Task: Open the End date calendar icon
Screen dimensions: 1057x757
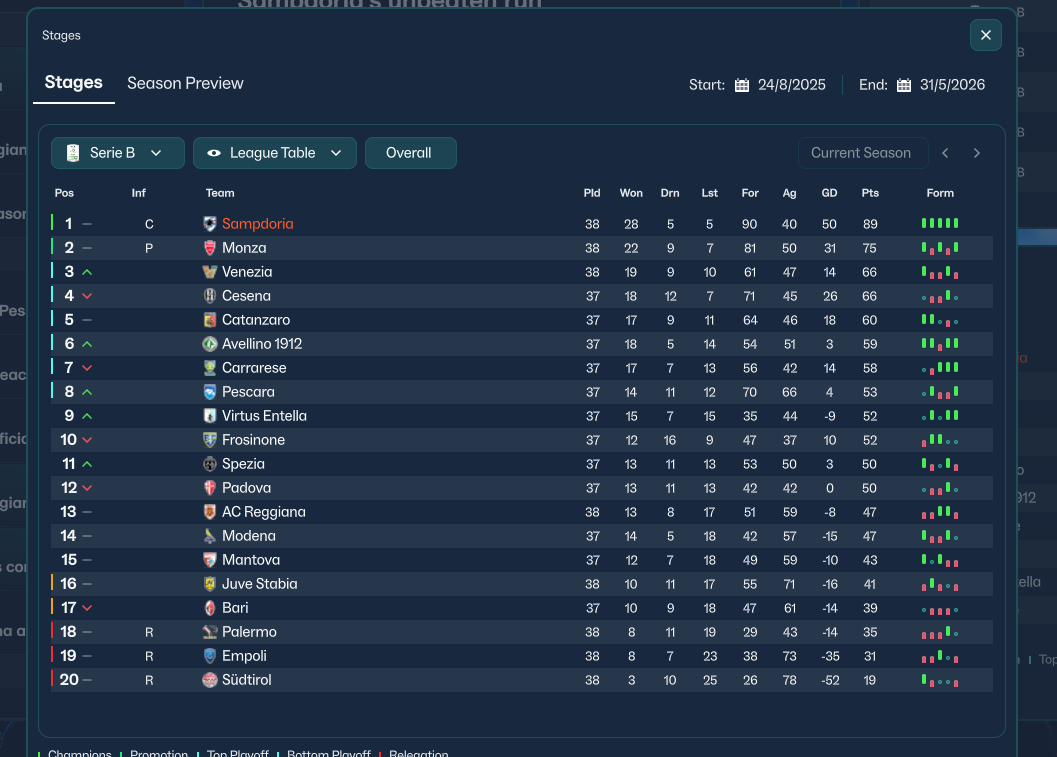Action: point(904,85)
